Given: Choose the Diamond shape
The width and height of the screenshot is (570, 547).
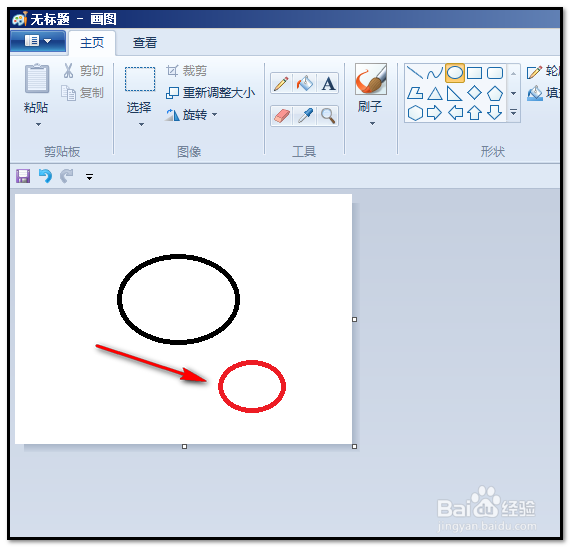Looking at the screenshot, I should (x=474, y=93).
